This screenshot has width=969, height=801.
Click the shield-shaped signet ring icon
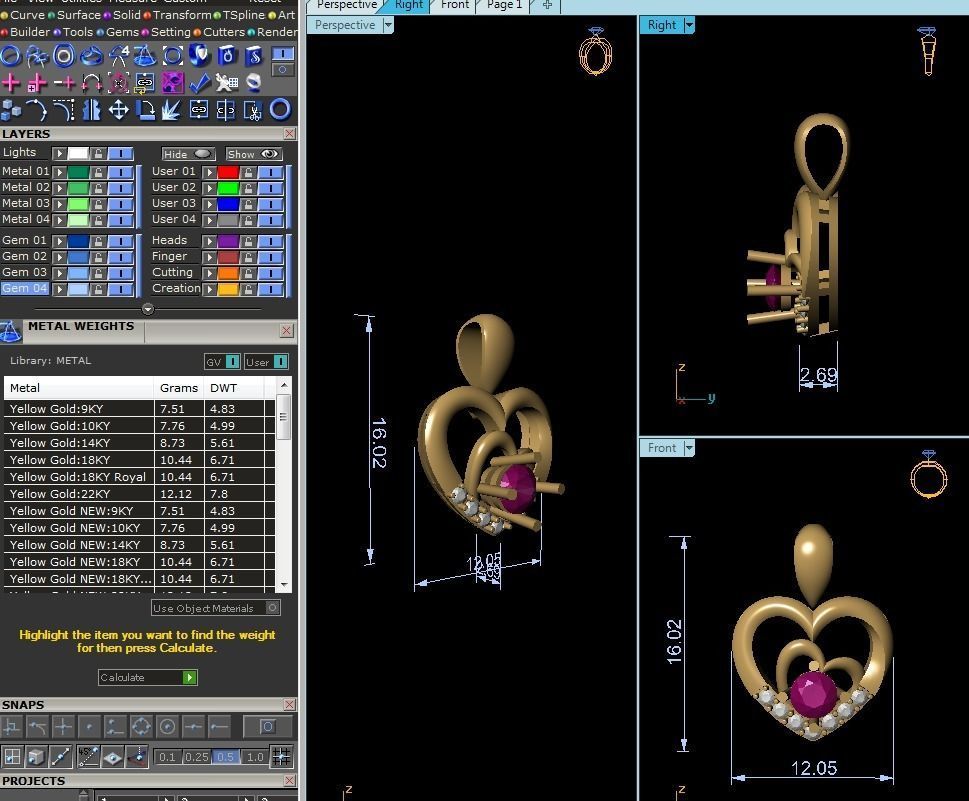199,56
